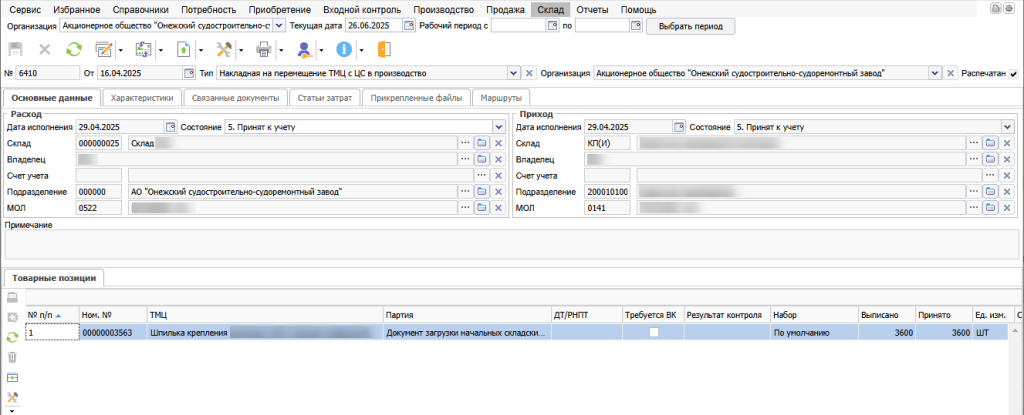
Task: Sort by the № п/п column header
Action: [52, 315]
